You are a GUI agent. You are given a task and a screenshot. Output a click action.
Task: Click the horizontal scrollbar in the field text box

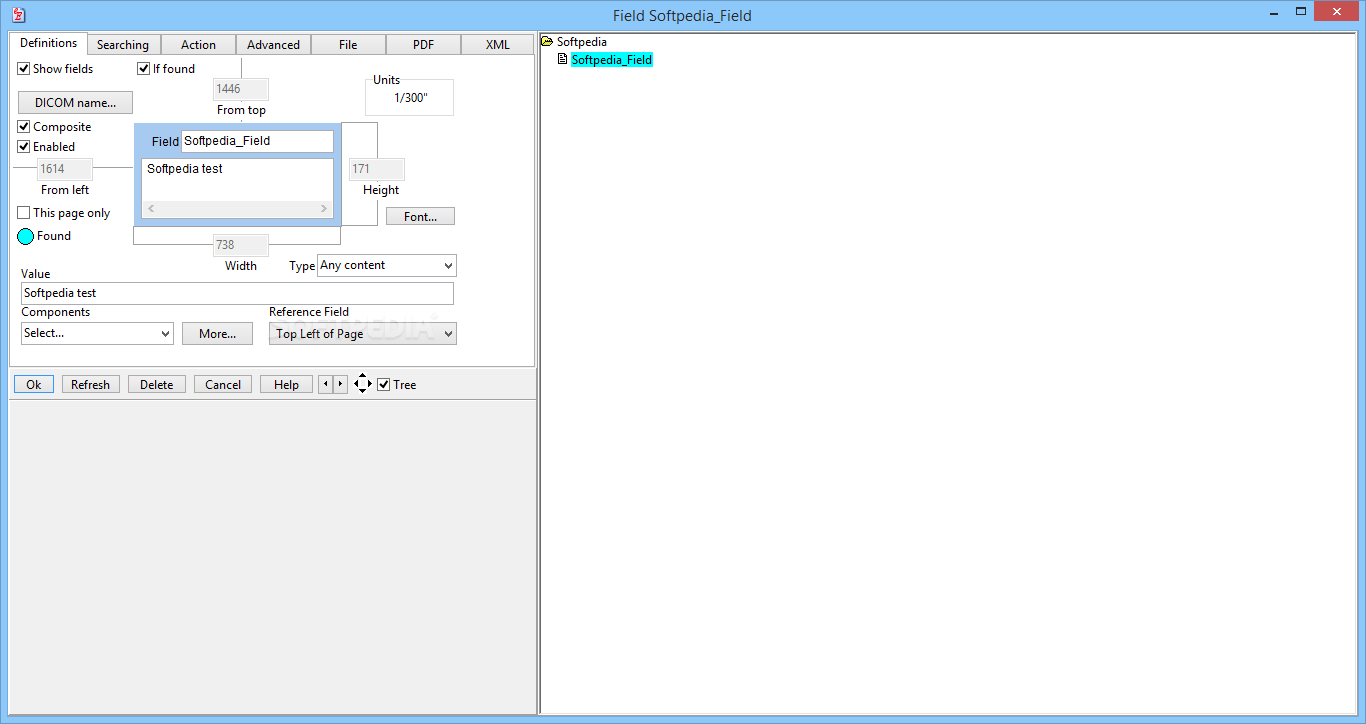coord(237,209)
